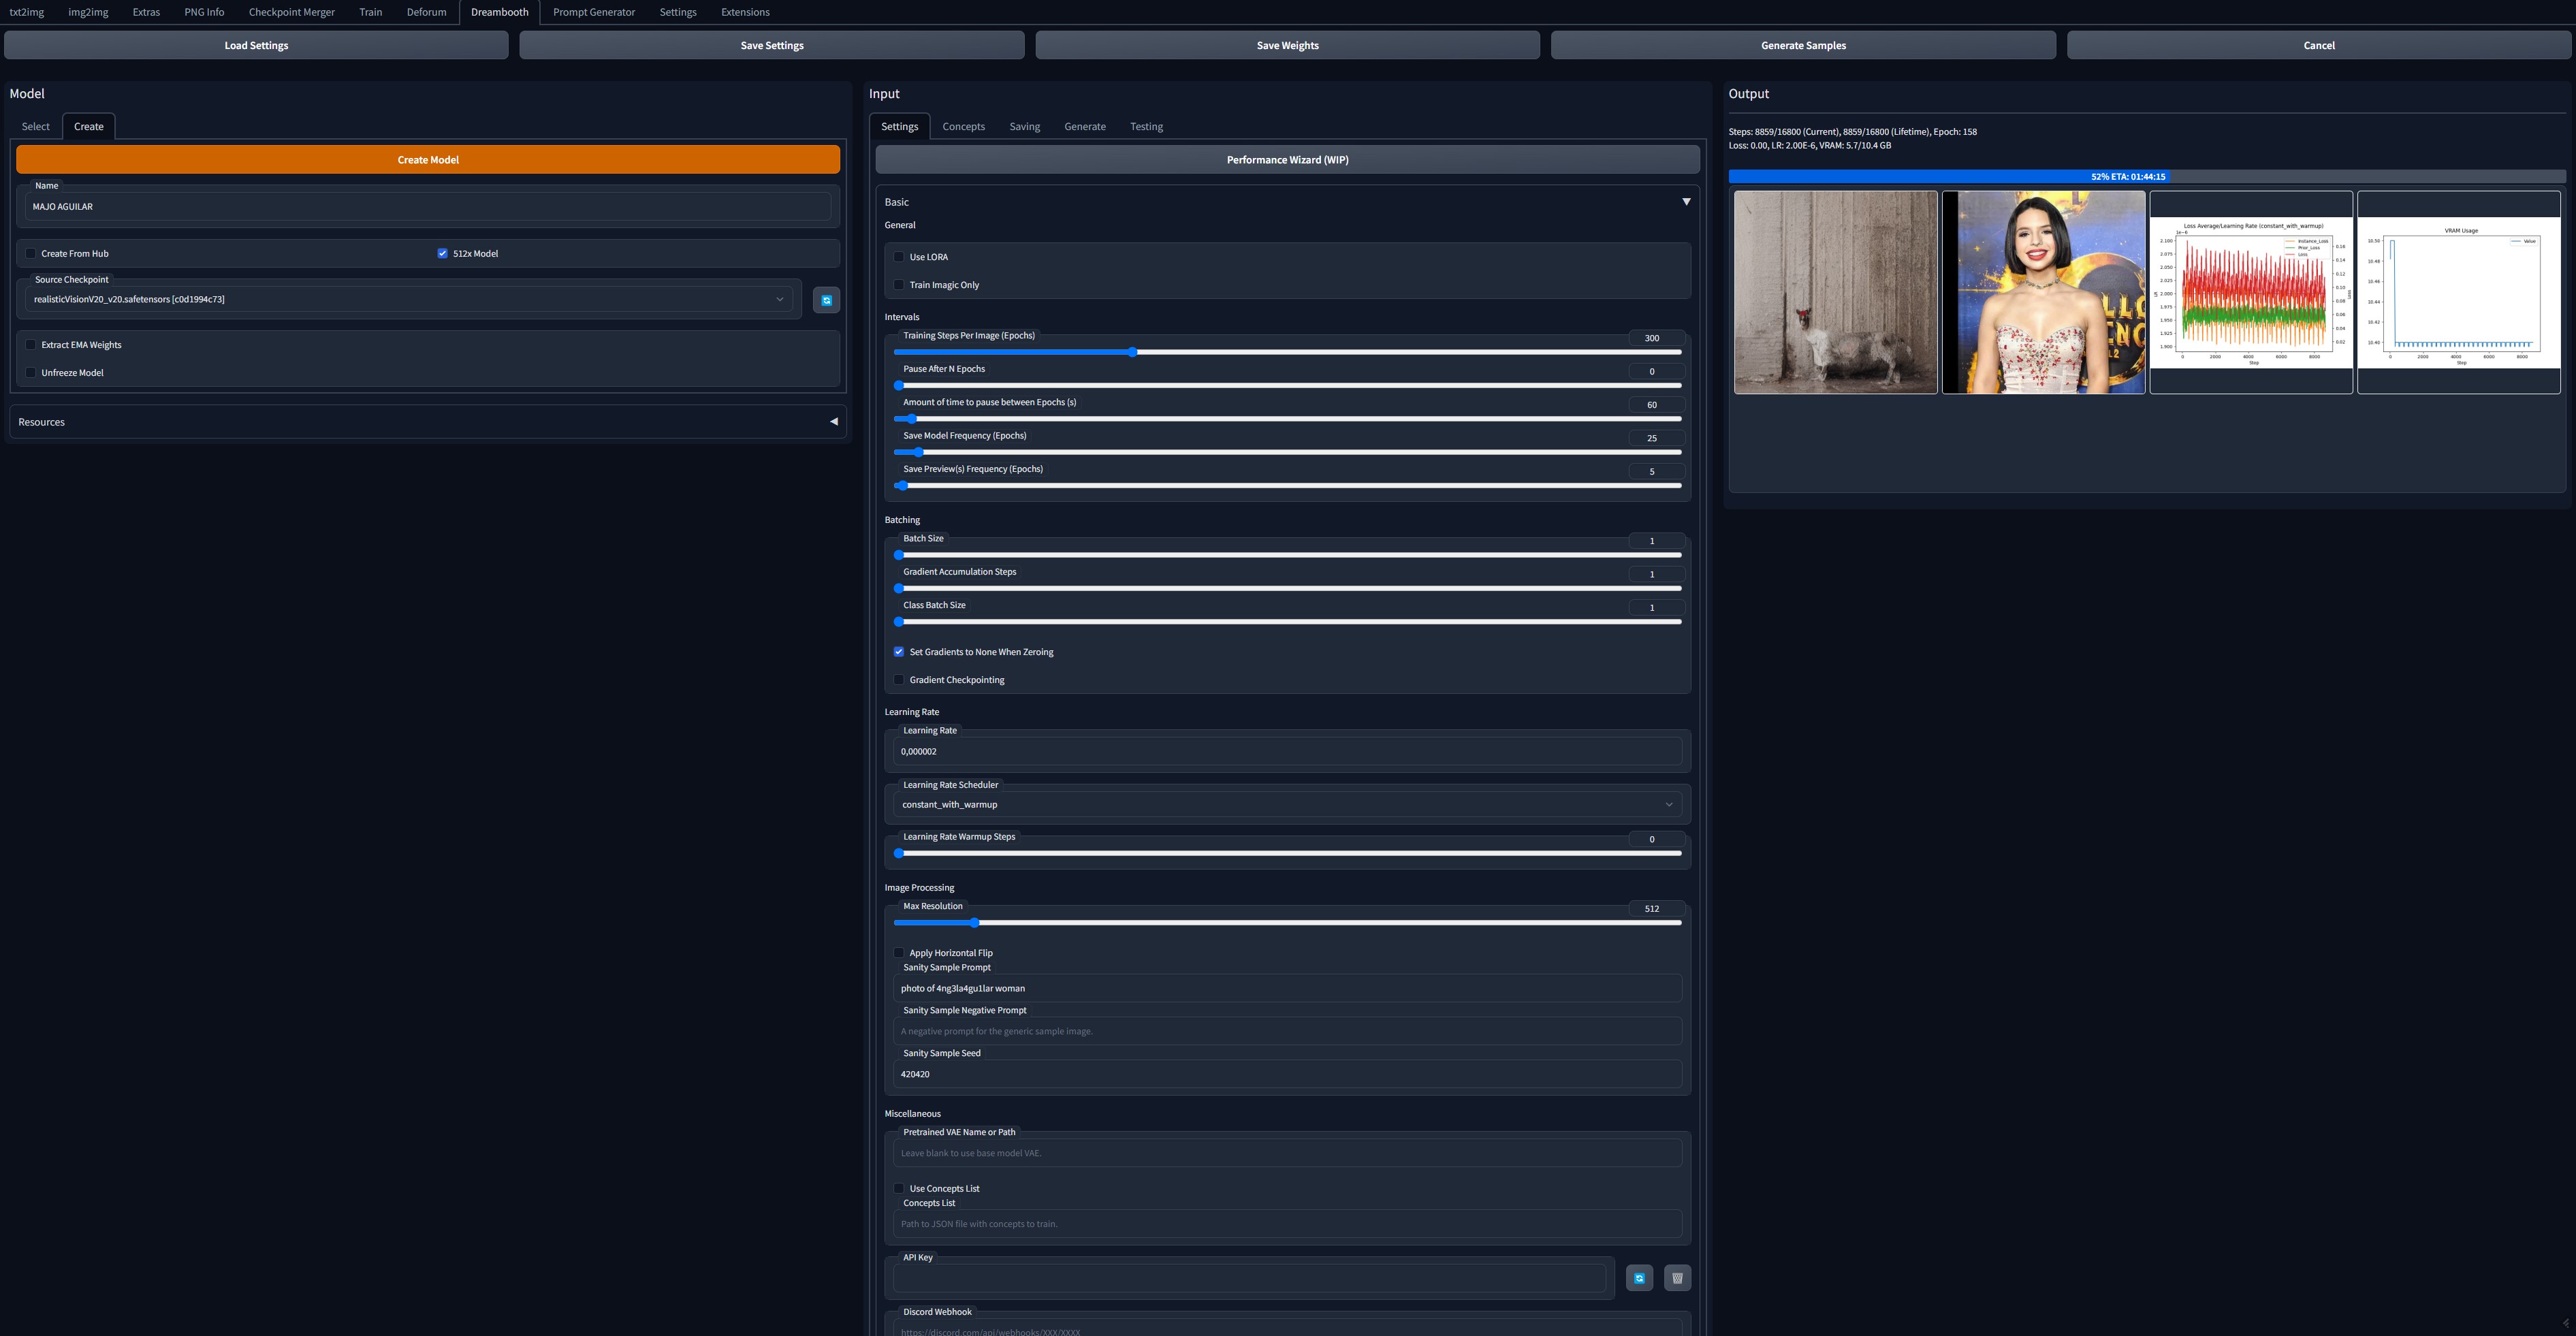Screen dimensions: 2576x1336
Task: Disable Set Gradients to None When Zeroing
Action: pos(899,651)
